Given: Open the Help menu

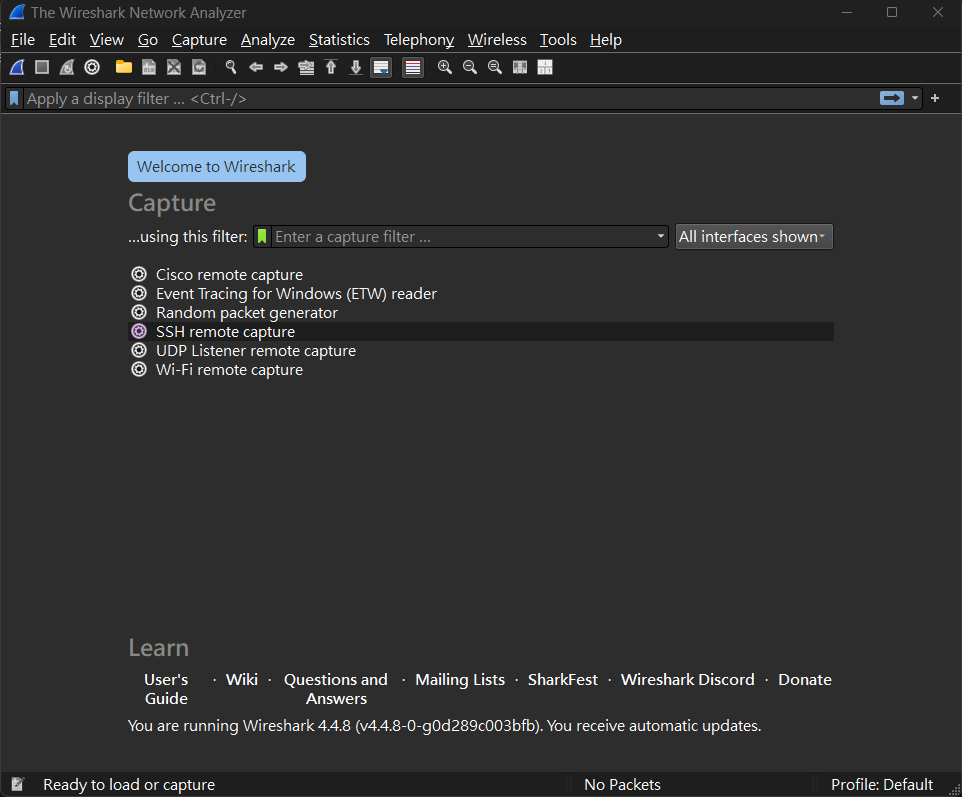Looking at the screenshot, I should (x=606, y=40).
